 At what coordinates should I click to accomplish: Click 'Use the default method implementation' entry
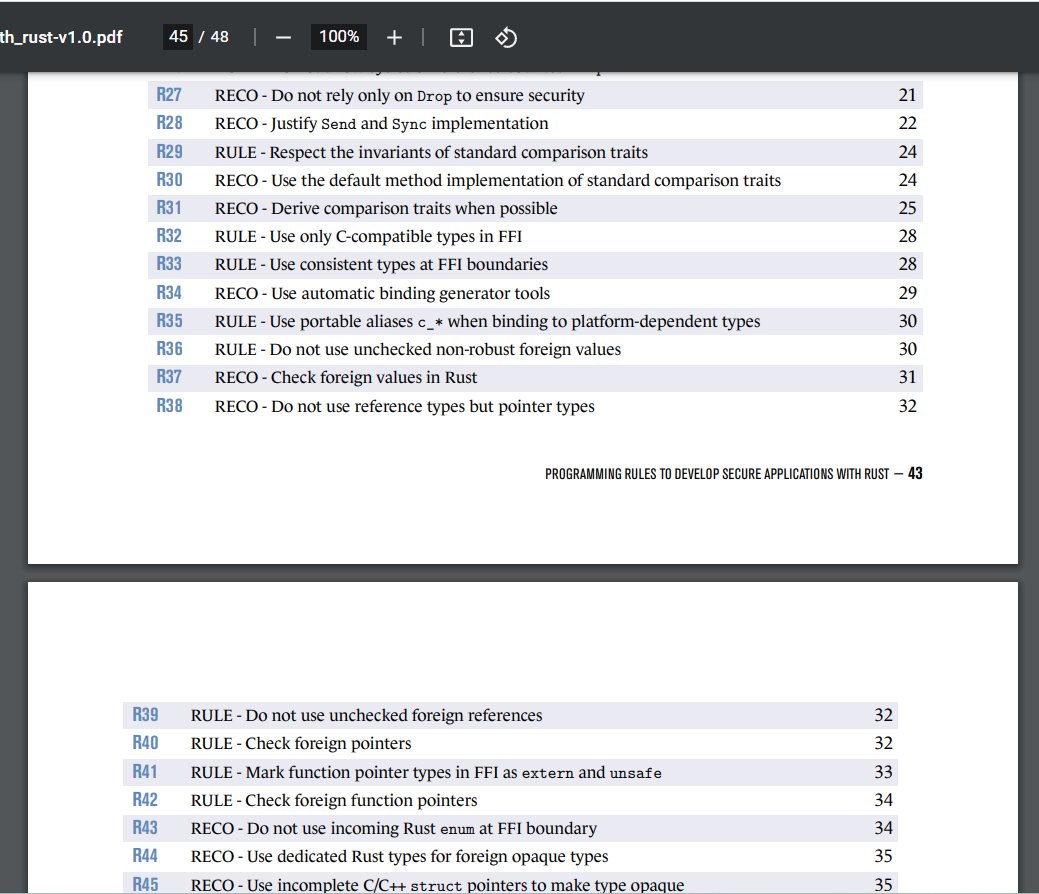[x=498, y=180]
